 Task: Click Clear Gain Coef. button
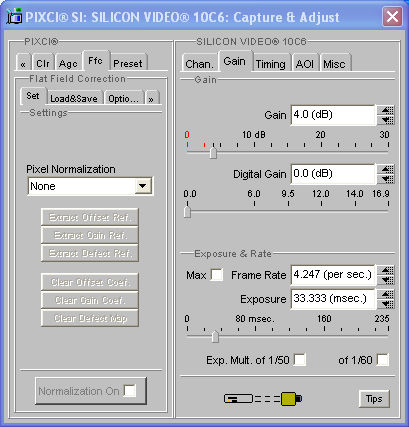[90, 300]
